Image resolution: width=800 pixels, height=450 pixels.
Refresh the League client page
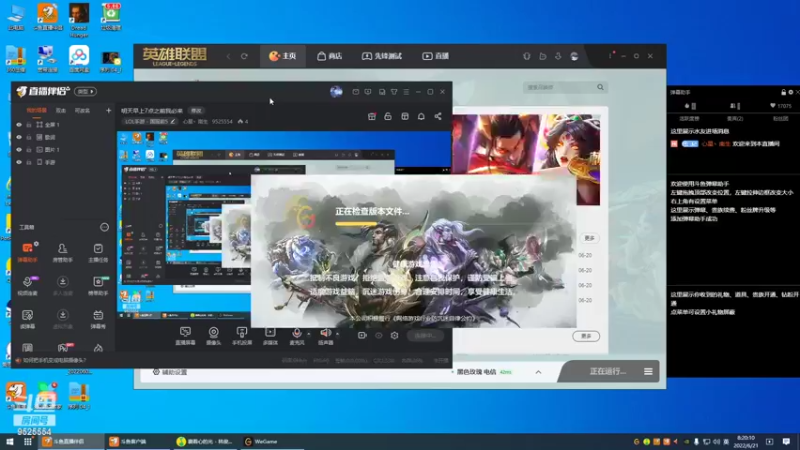pyautogui.click(x=244, y=56)
